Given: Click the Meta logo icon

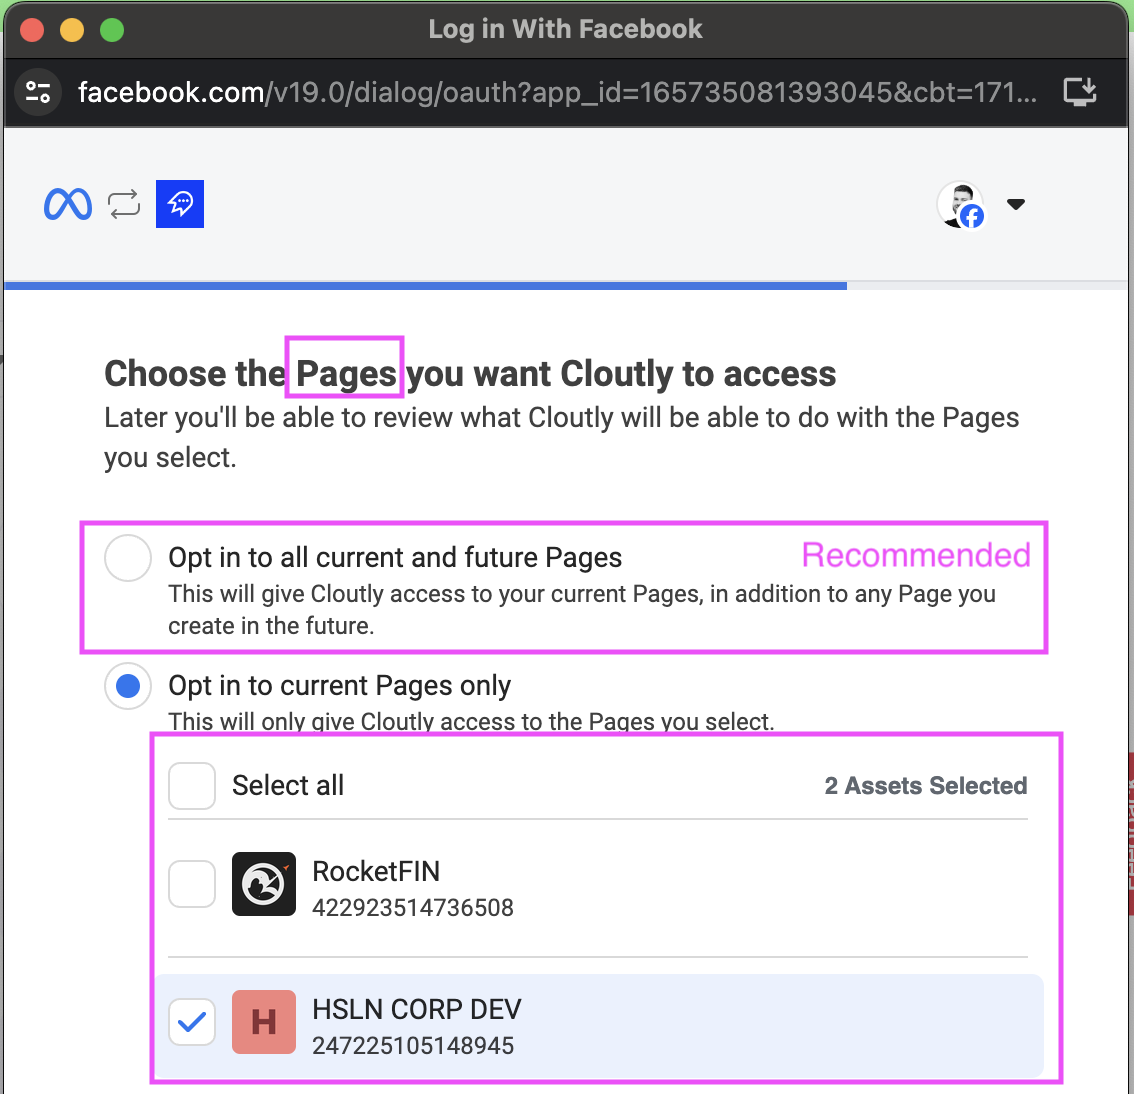Looking at the screenshot, I should click(68, 204).
